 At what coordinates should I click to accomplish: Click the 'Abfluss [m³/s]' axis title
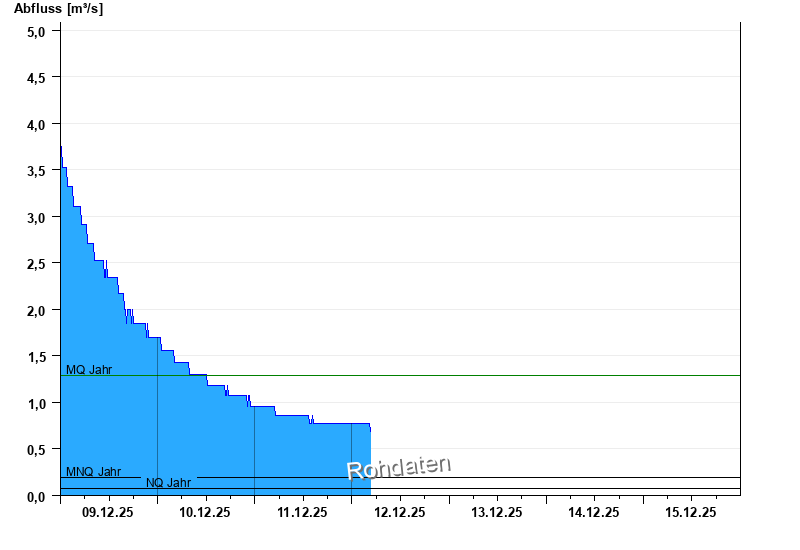point(58,8)
